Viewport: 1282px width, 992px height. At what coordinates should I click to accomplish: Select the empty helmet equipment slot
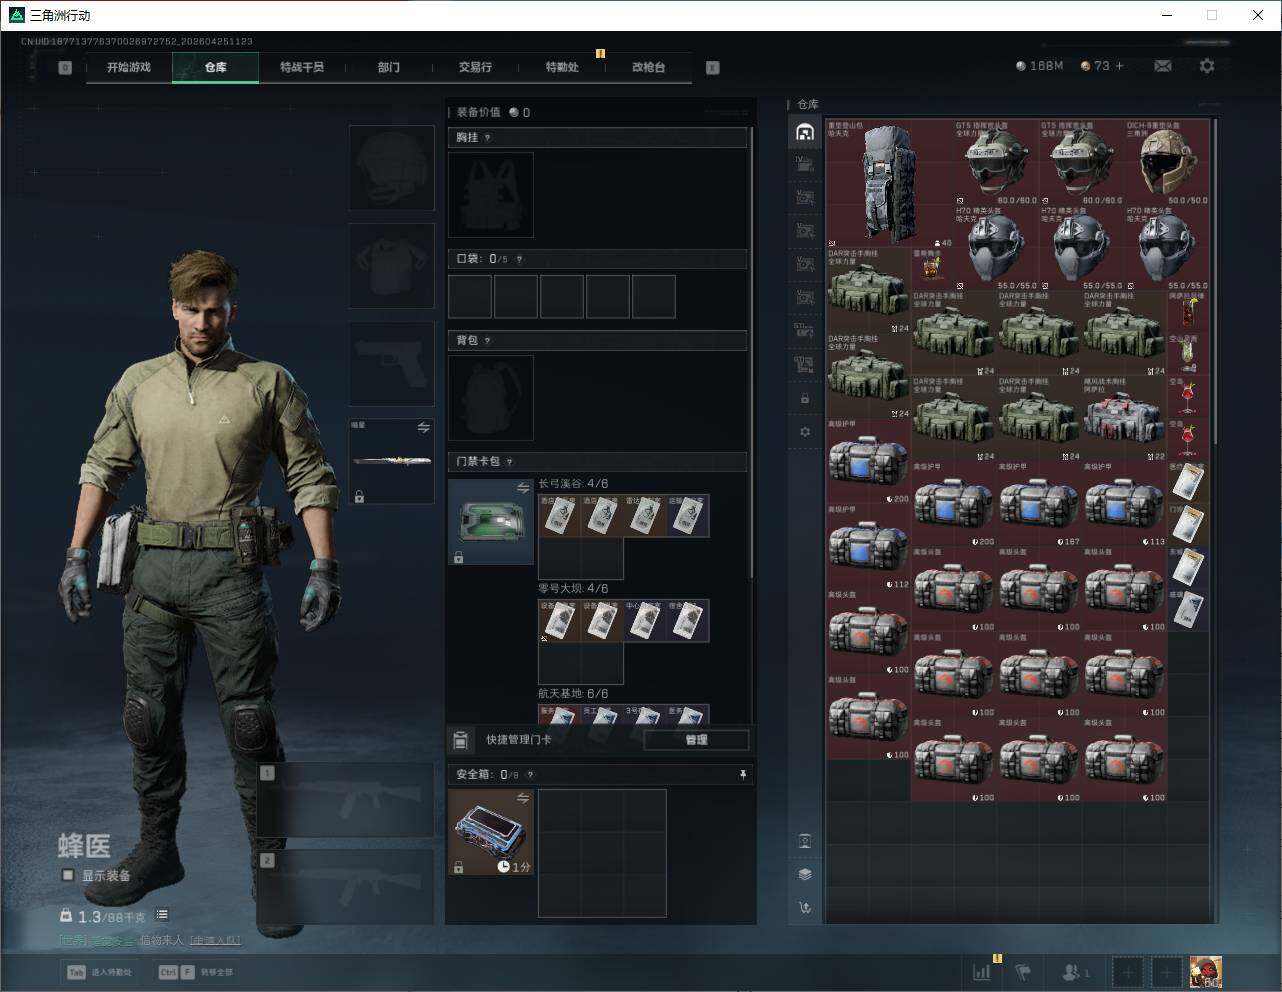point(392,168)
